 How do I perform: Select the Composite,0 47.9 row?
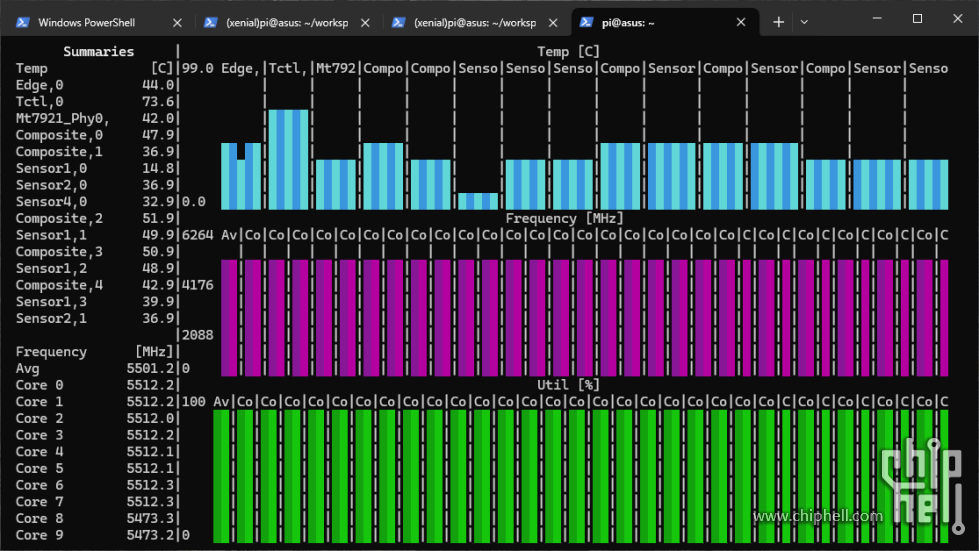click(x=95, y=135)
